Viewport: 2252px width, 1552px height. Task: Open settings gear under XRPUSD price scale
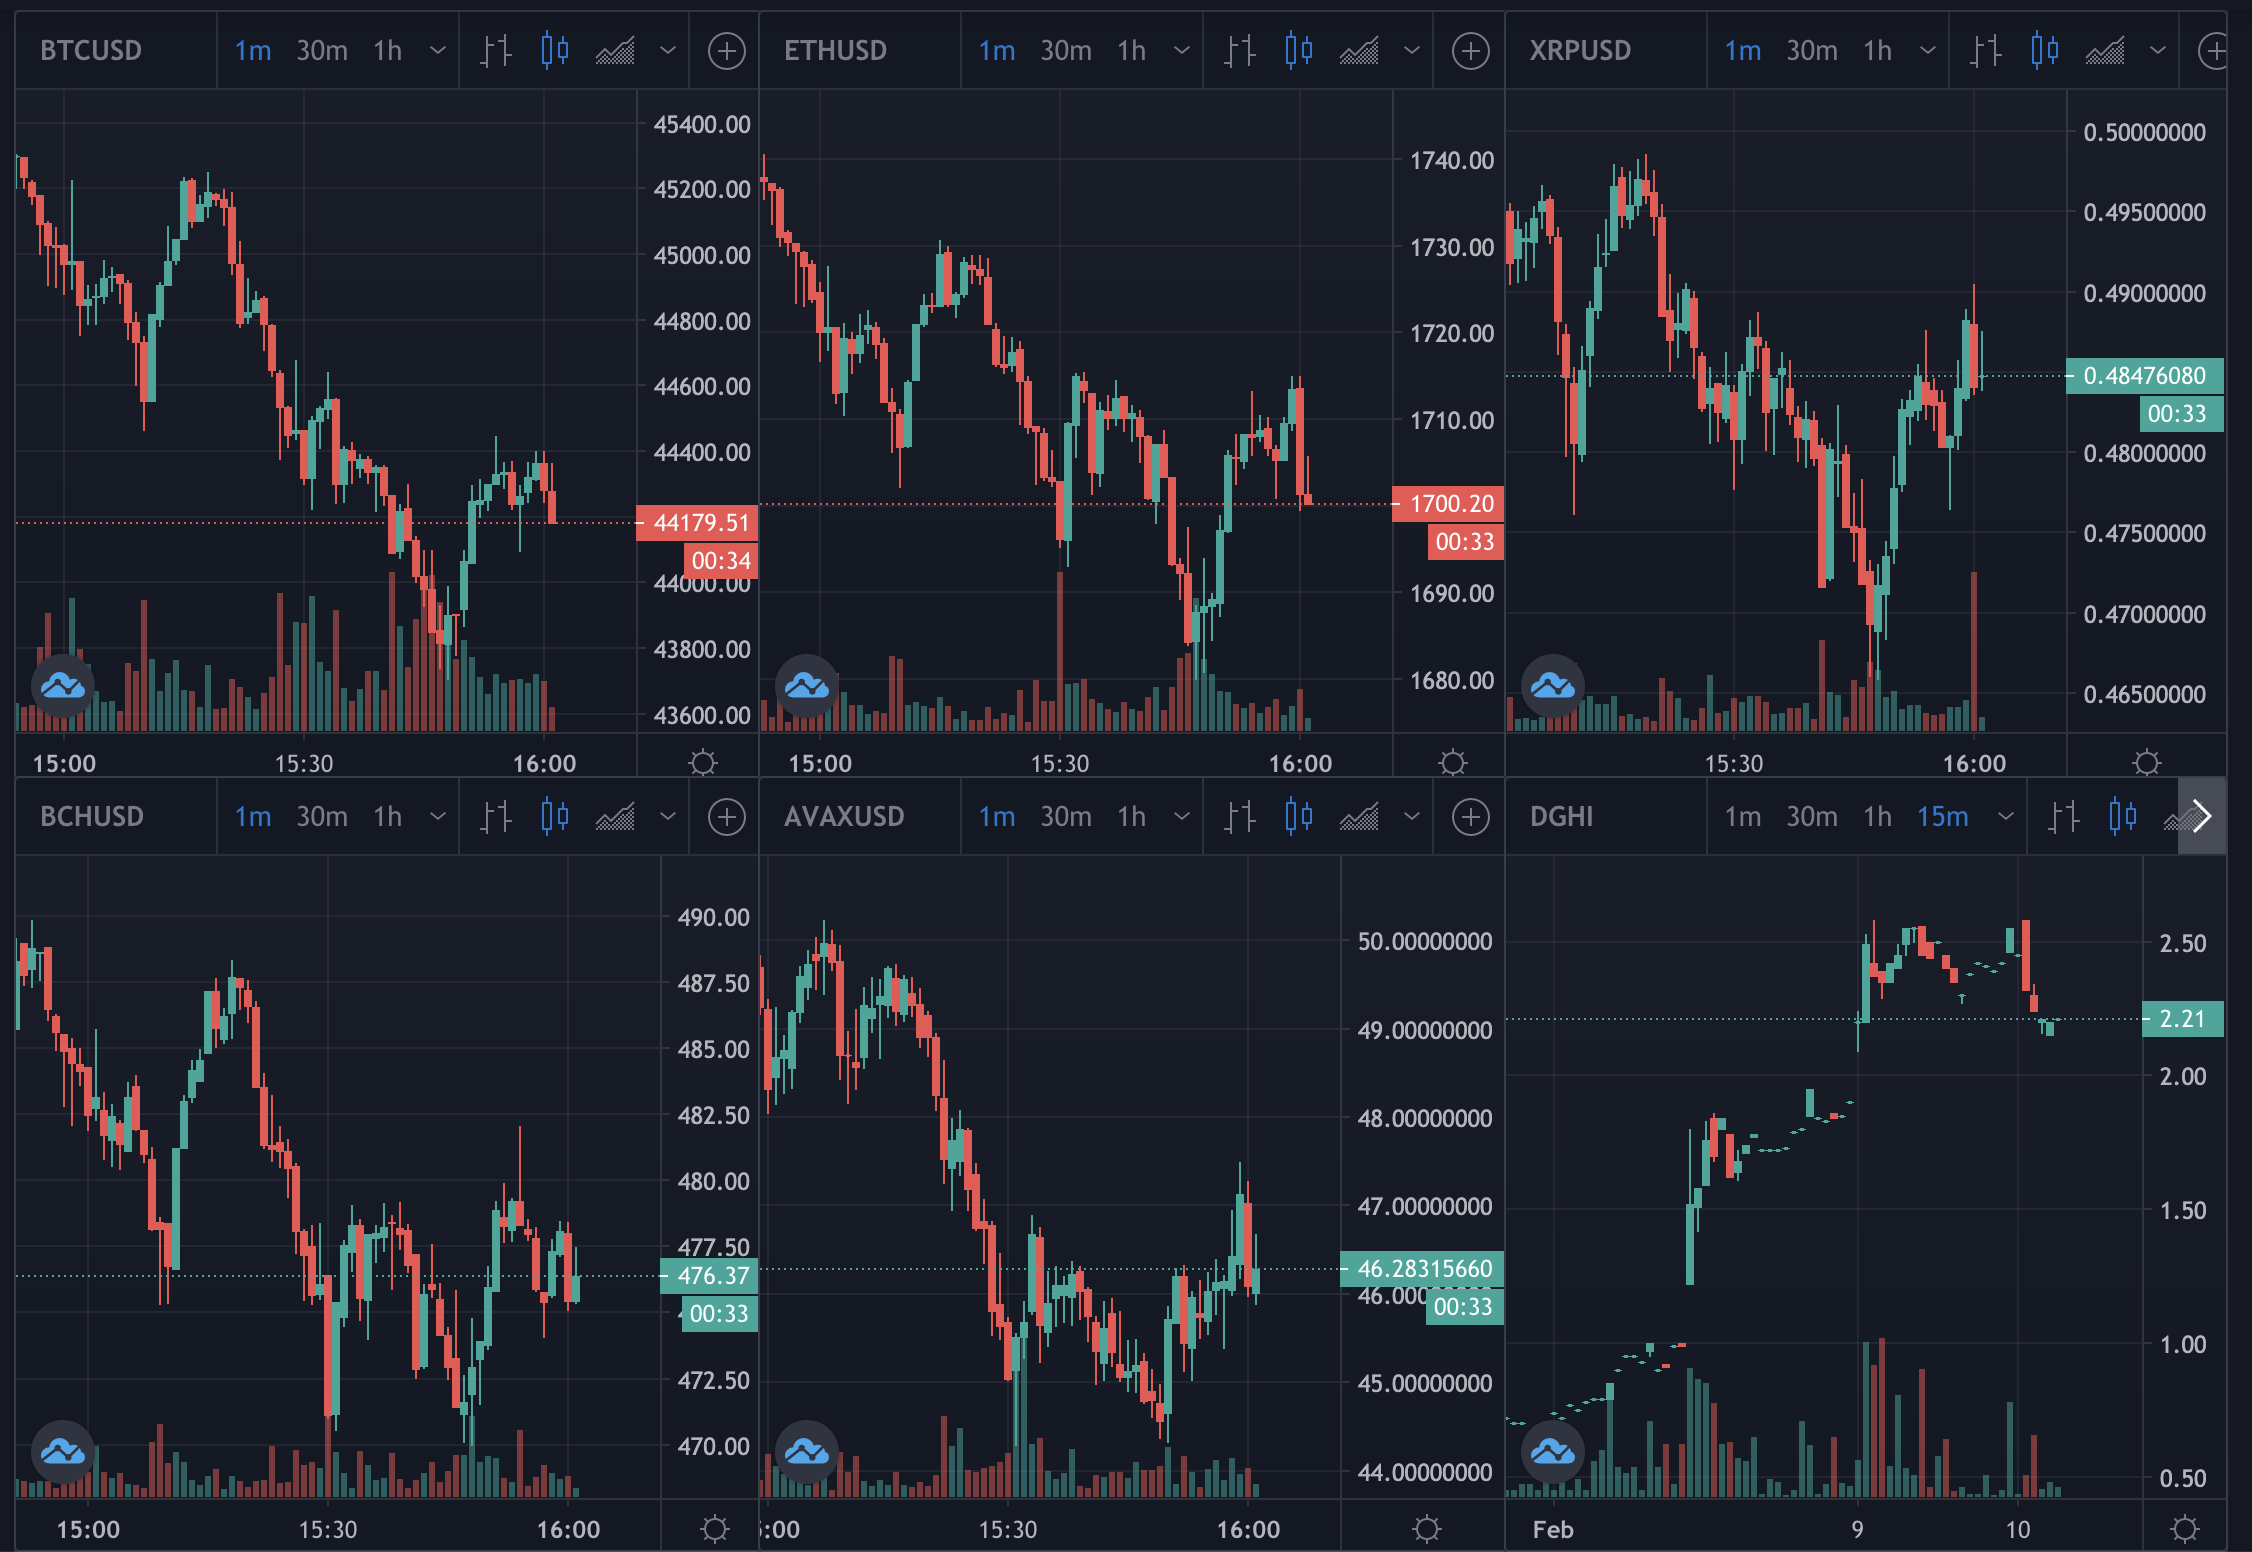coord(2146,763)
